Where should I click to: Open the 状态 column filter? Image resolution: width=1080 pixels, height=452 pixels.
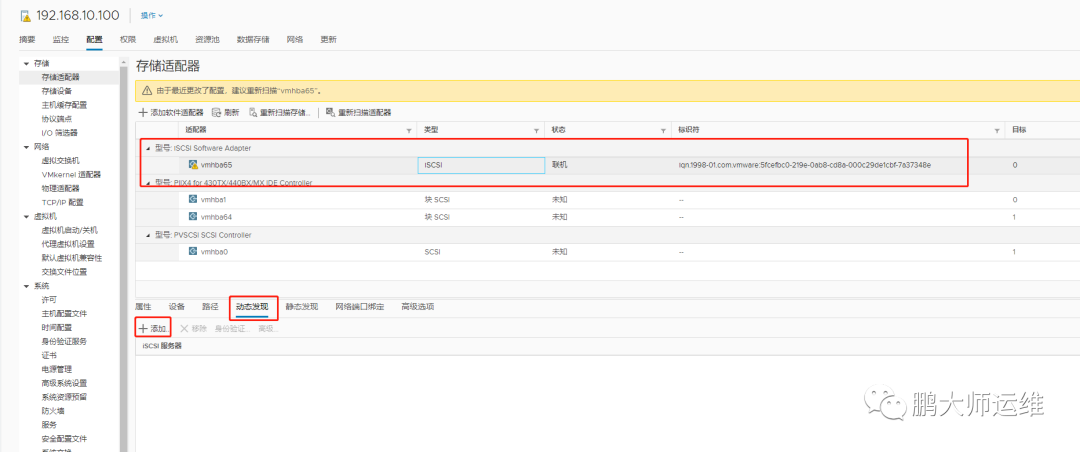tap(663, 130)
